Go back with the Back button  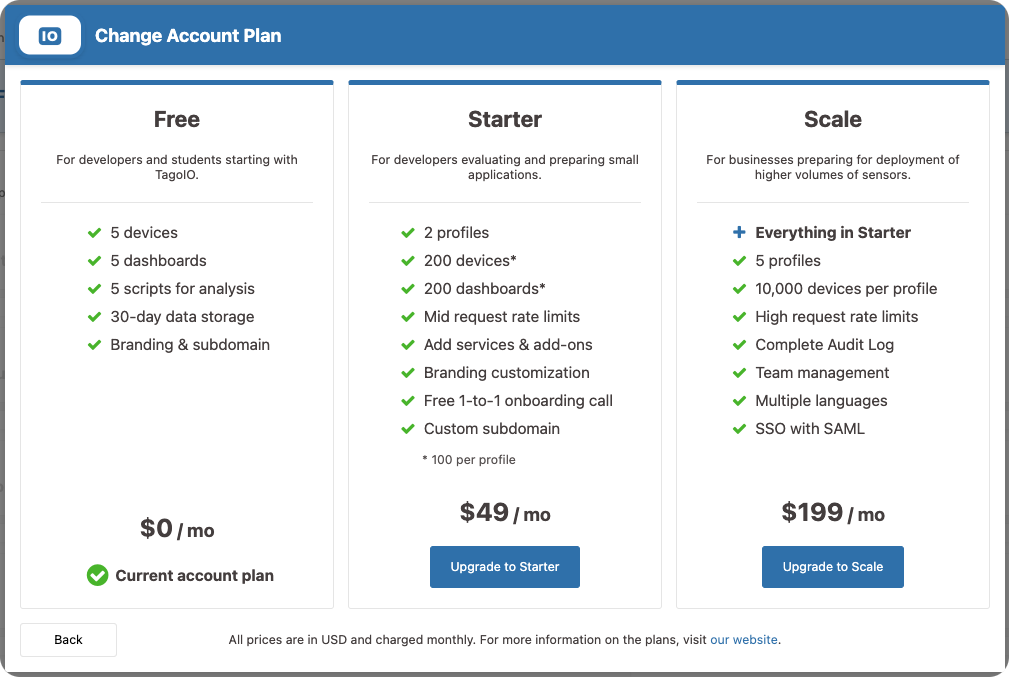coord(68,640)
